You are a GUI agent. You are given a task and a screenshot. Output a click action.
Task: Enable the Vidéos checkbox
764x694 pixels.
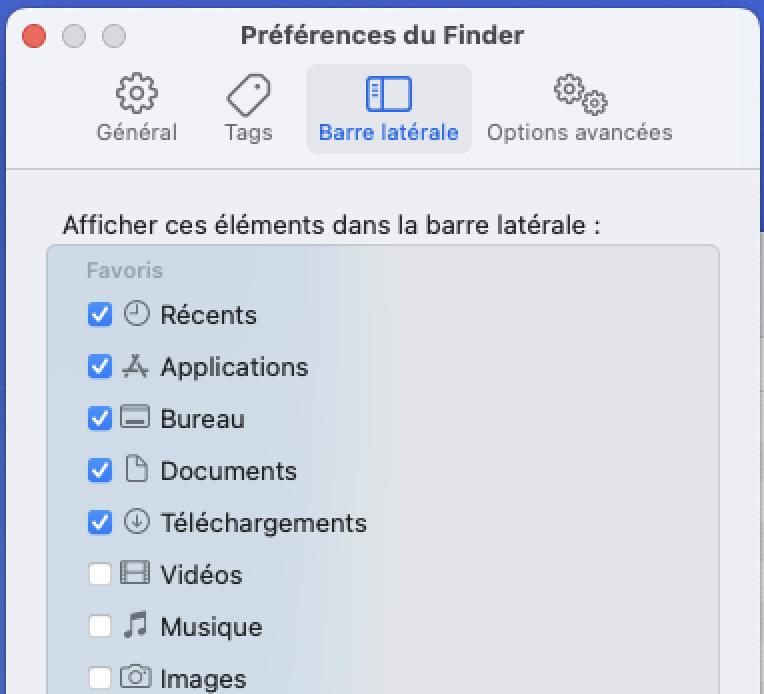tap(100, 575)
